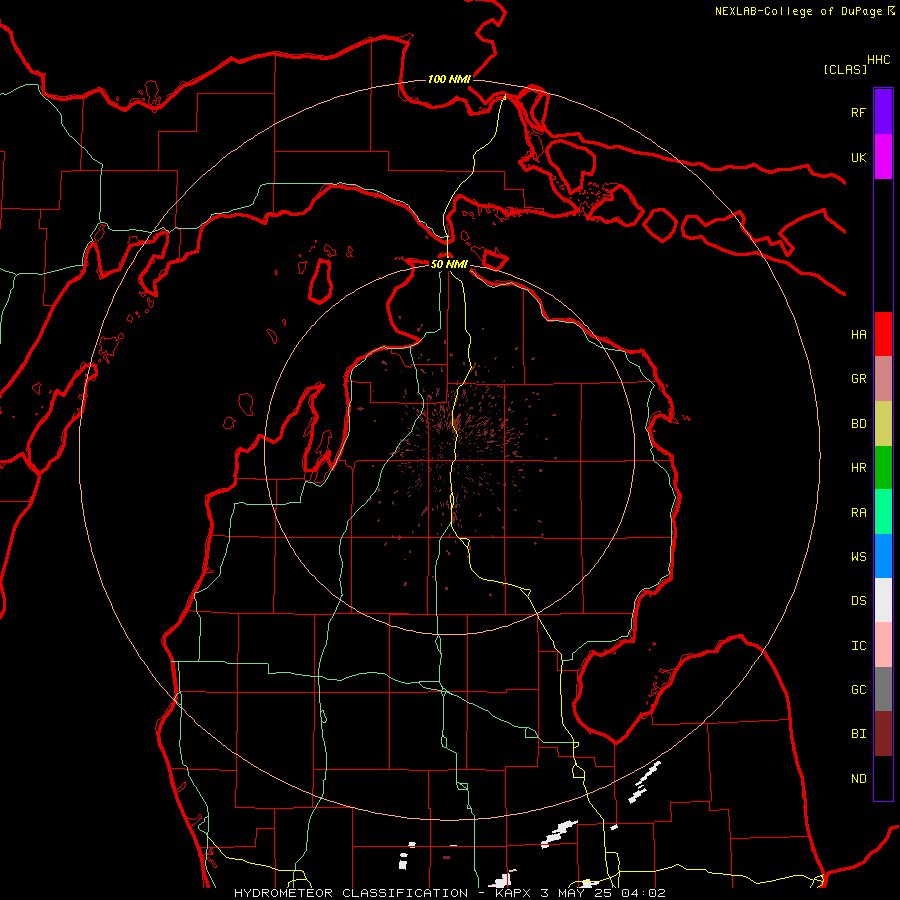Image resolution: width=900 pixels, height=900 pixels.
Task: Click the IC legend label
Action: [x=858, y=646]
